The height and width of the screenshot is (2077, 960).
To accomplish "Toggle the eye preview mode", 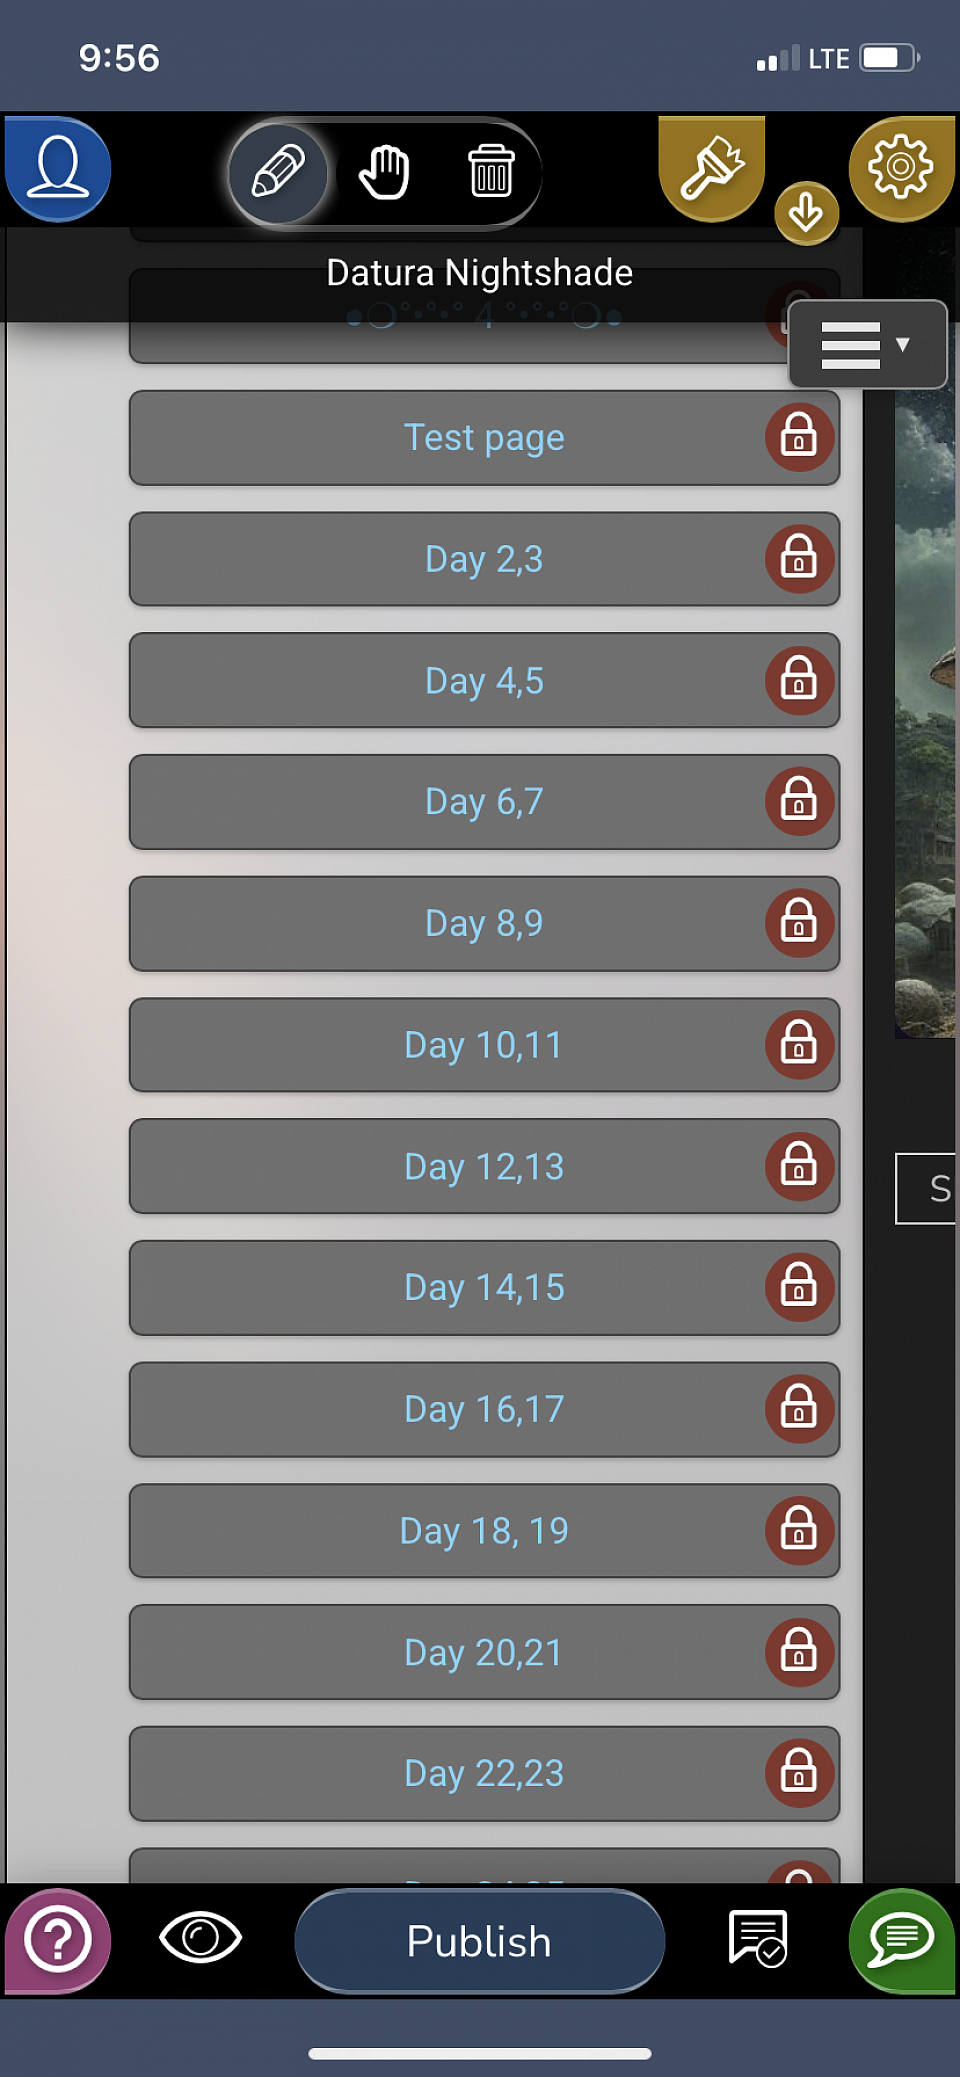I will [x=200, y=1938].
